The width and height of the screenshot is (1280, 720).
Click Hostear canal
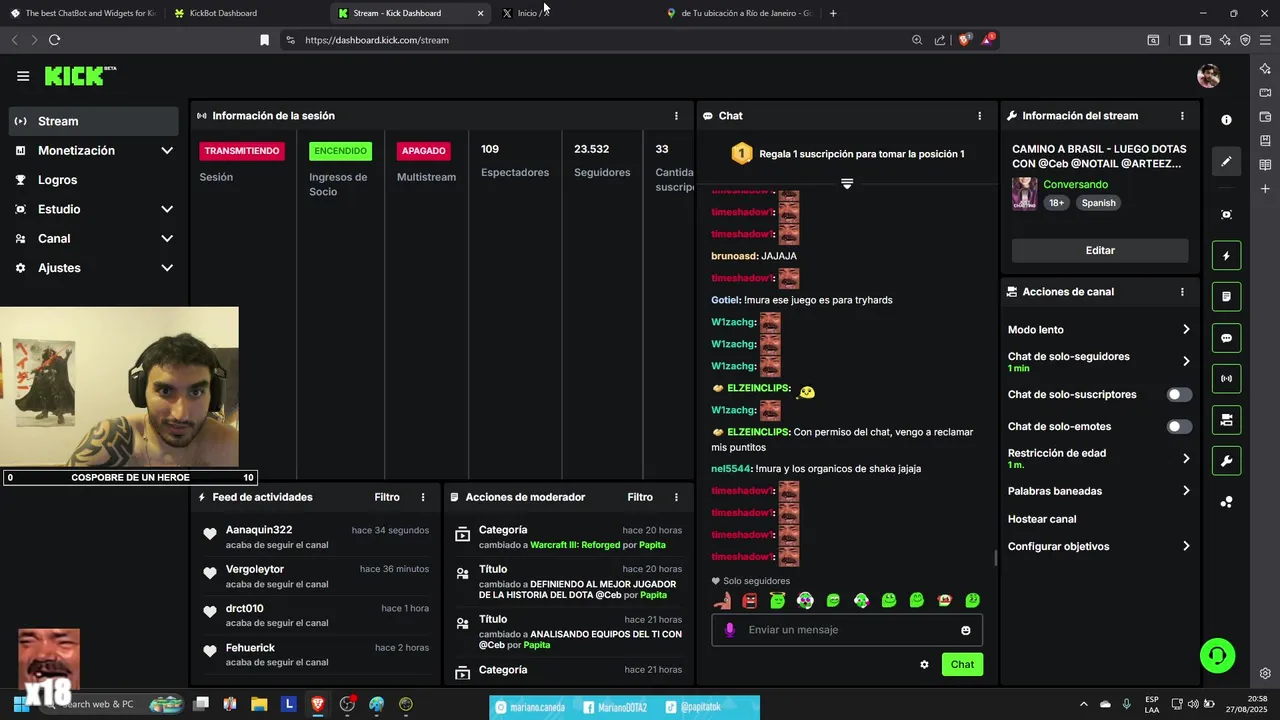(x=1042, y=519)
